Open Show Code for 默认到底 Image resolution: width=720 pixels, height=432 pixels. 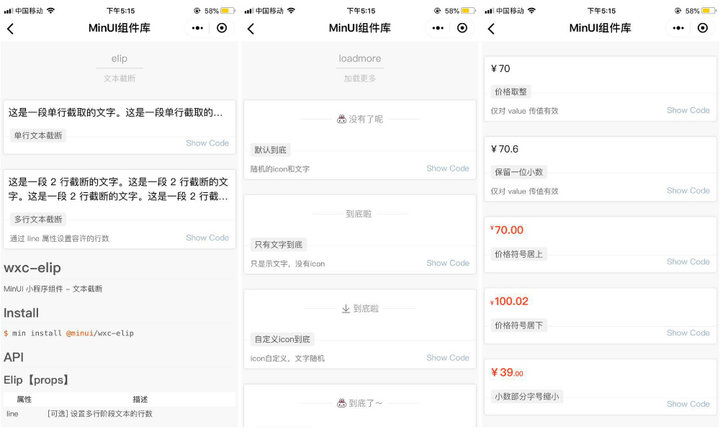pyautogui.click(x=447, y=168)
